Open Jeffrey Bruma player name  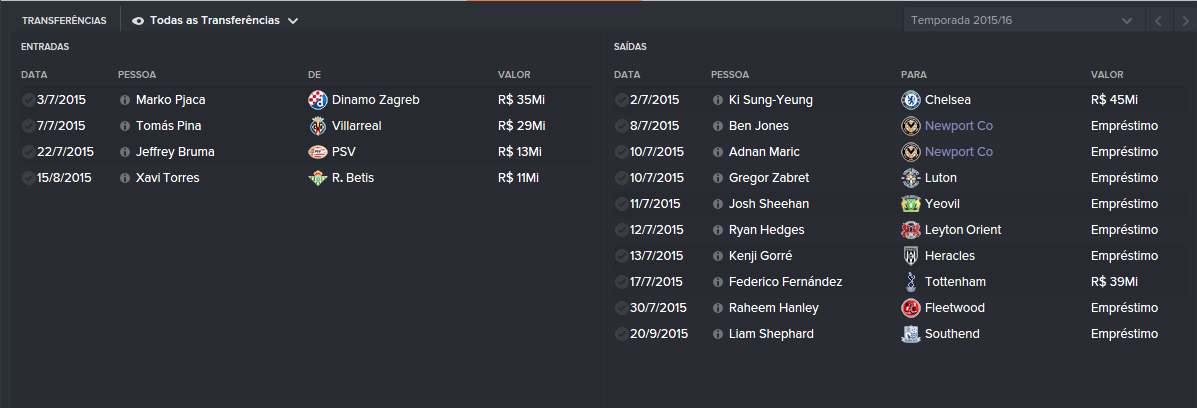click(175, 152)
